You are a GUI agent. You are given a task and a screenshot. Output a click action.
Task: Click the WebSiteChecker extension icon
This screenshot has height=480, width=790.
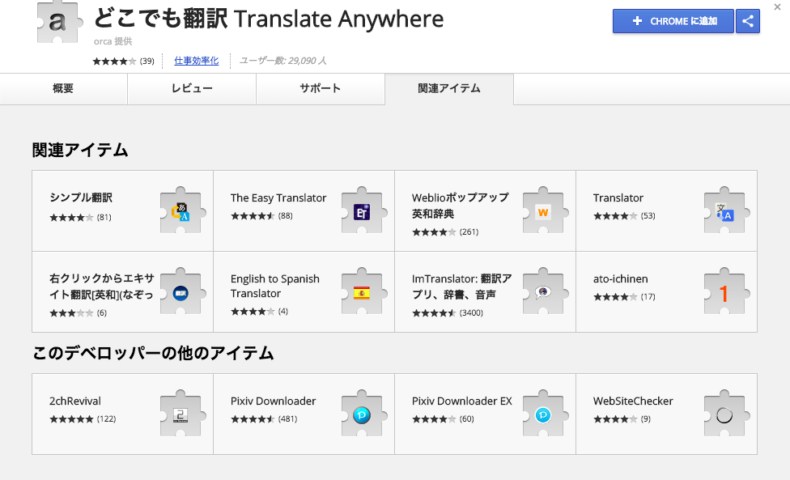(725, 414)
